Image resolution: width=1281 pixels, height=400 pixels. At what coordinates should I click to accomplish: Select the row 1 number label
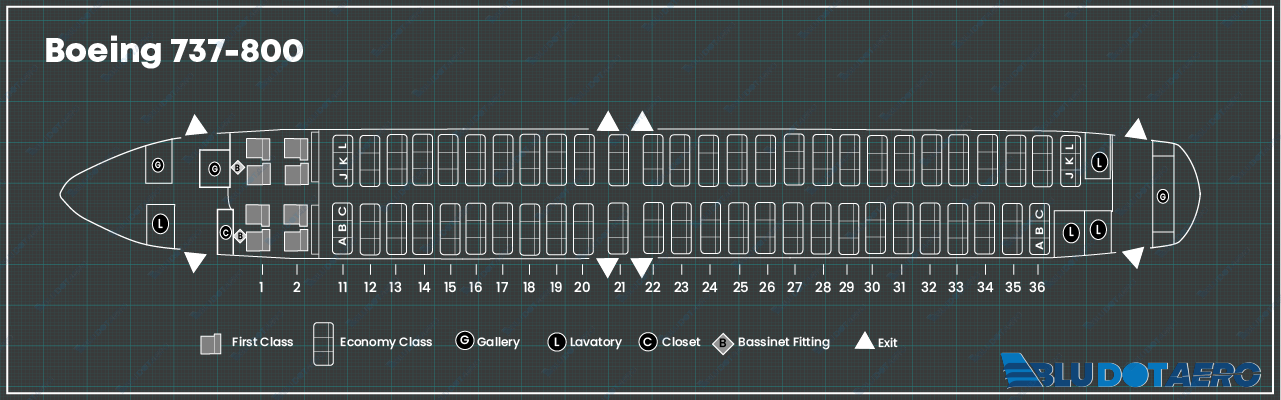click(x=261, y=288)
